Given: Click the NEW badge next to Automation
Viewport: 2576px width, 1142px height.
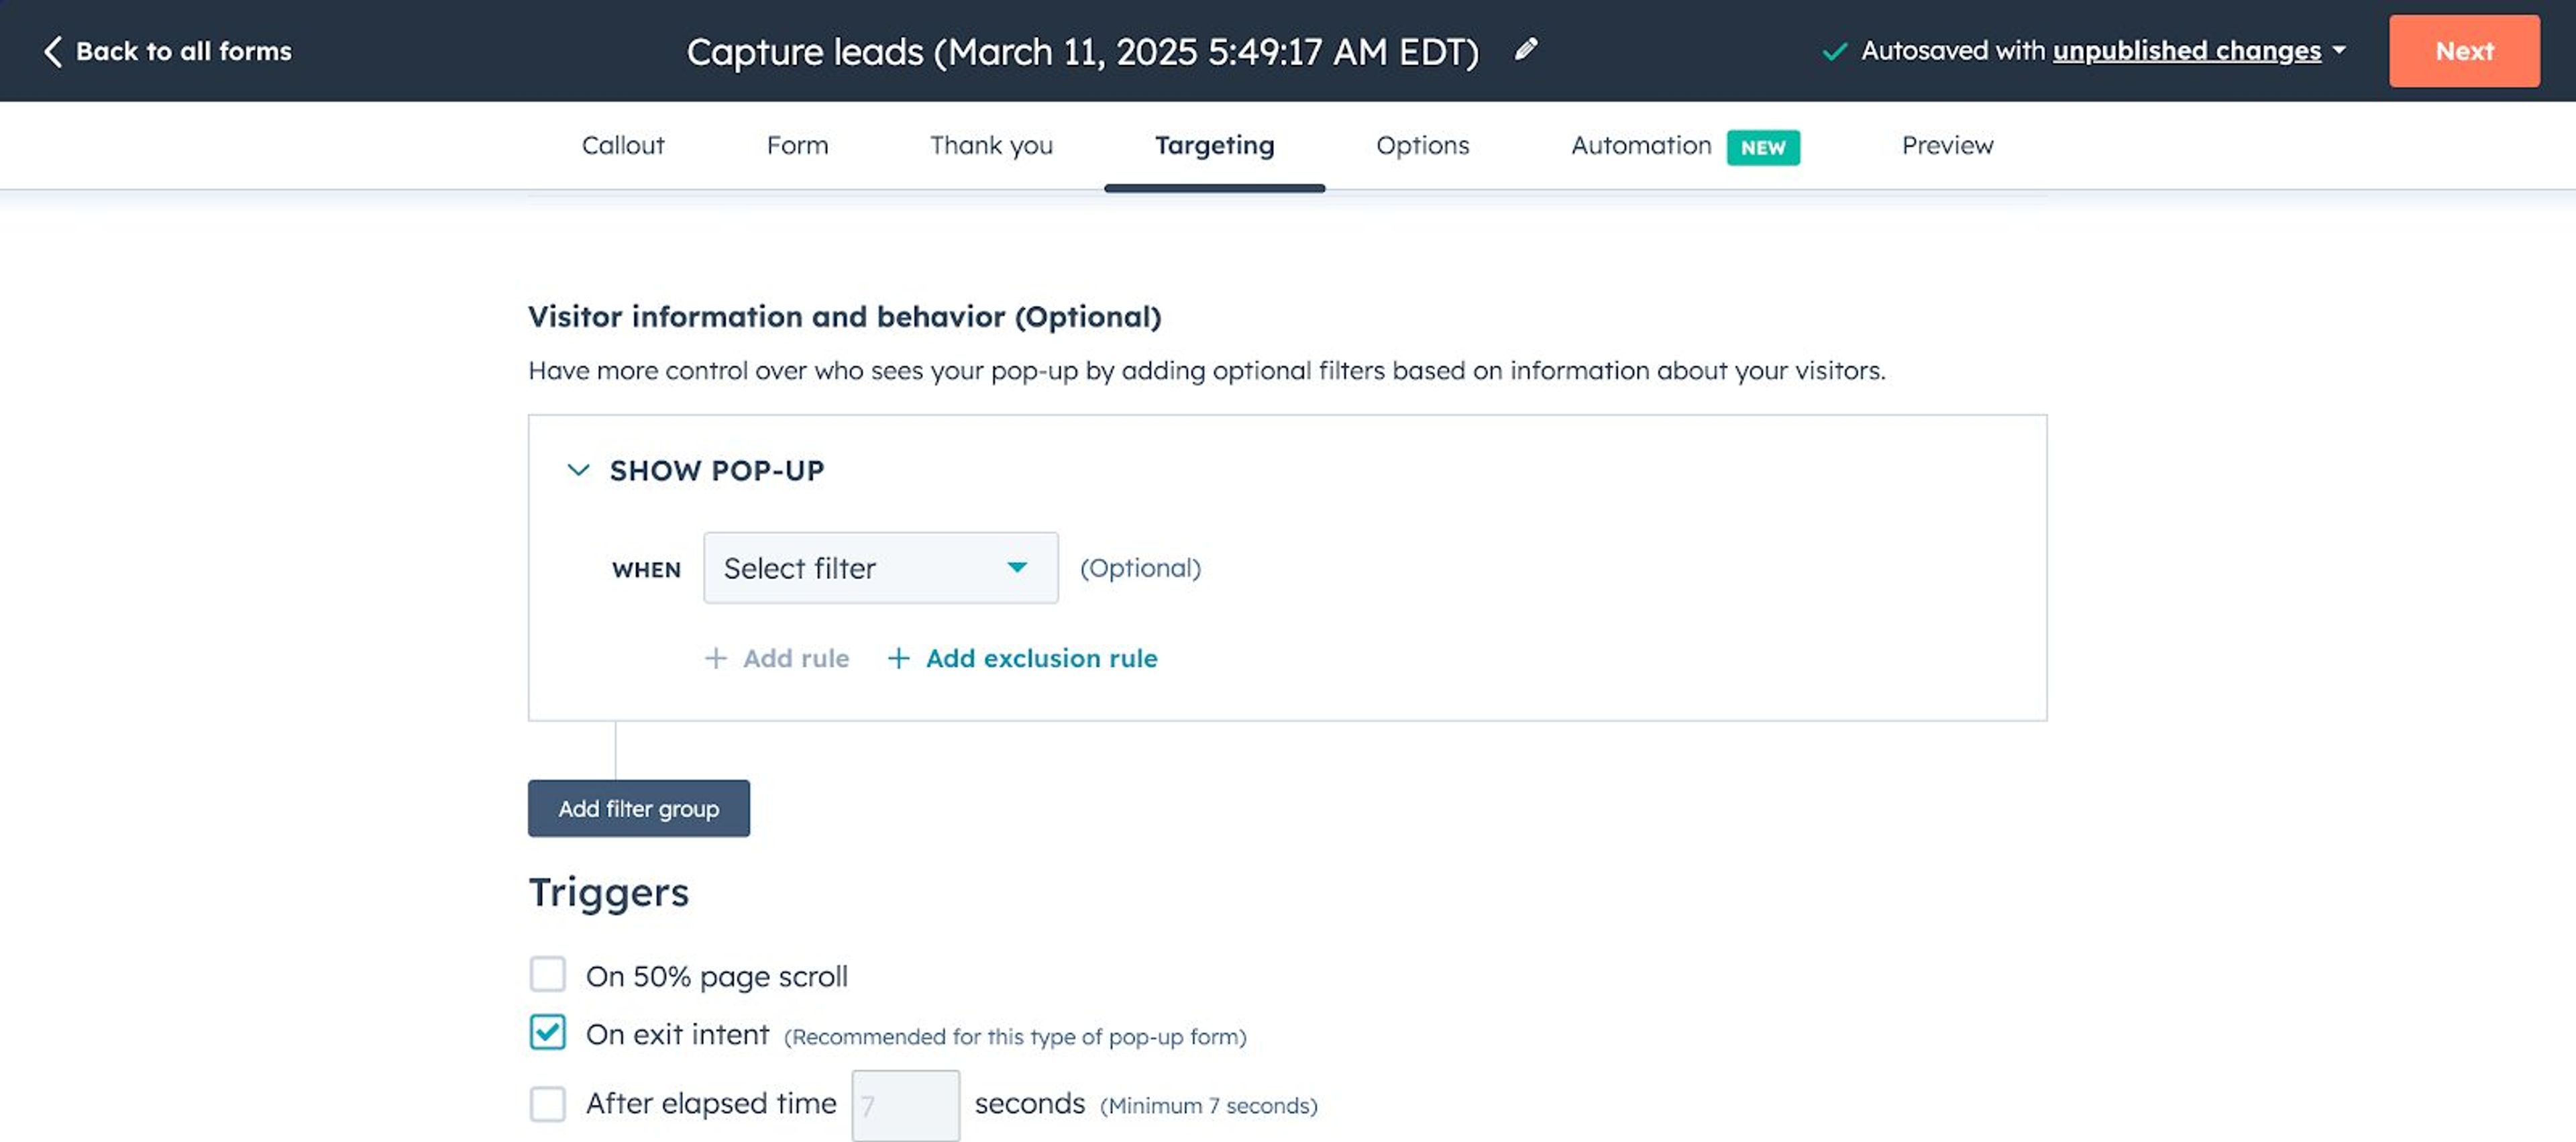Looking at the screenshot, I should coord(1763,147).
